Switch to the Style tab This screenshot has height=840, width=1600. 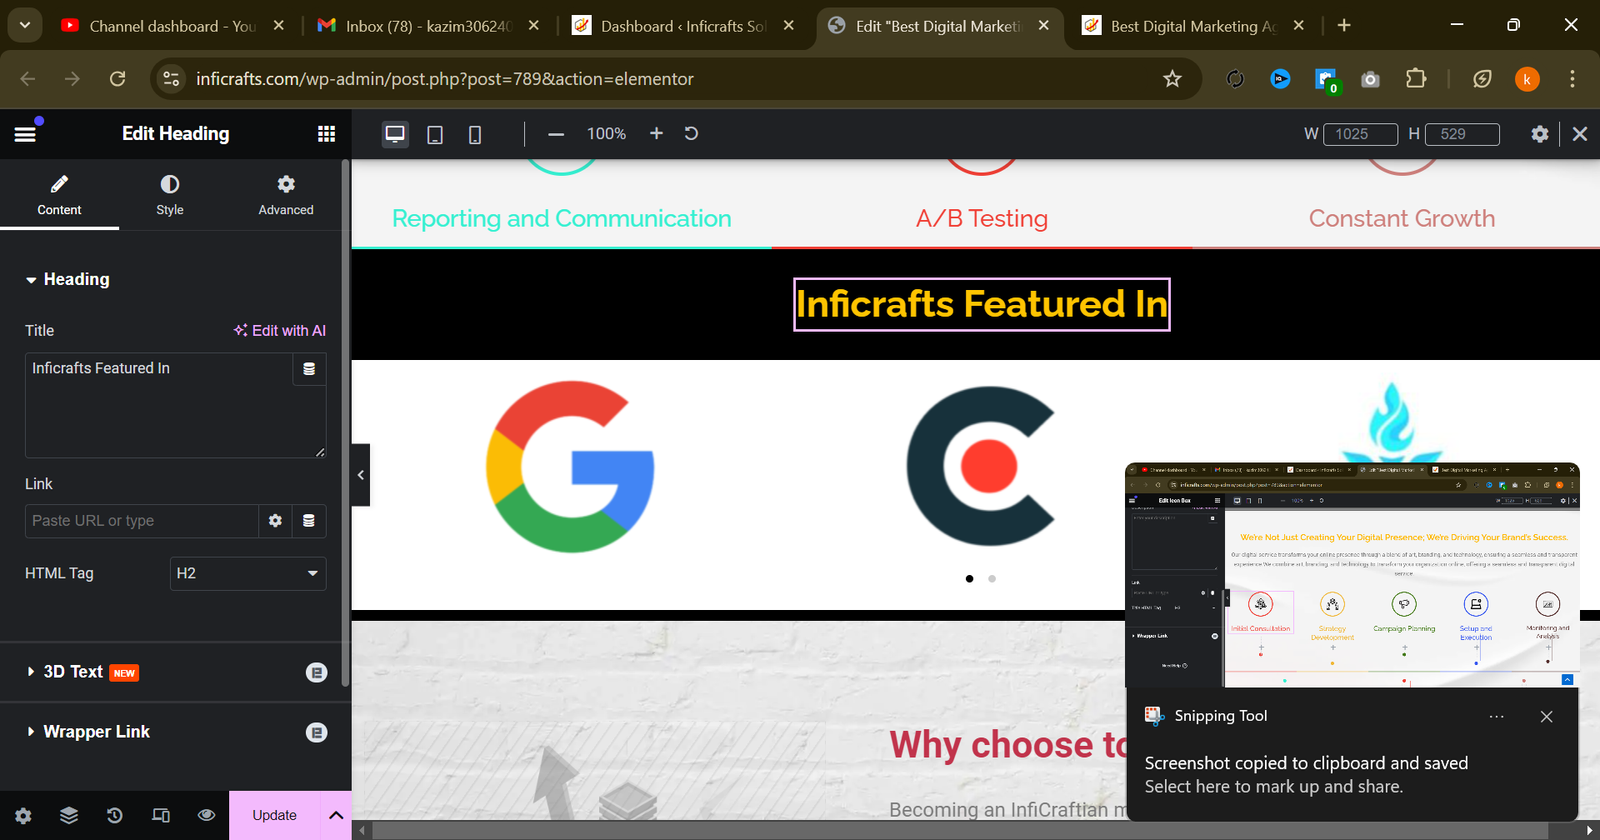coord(170,195)
